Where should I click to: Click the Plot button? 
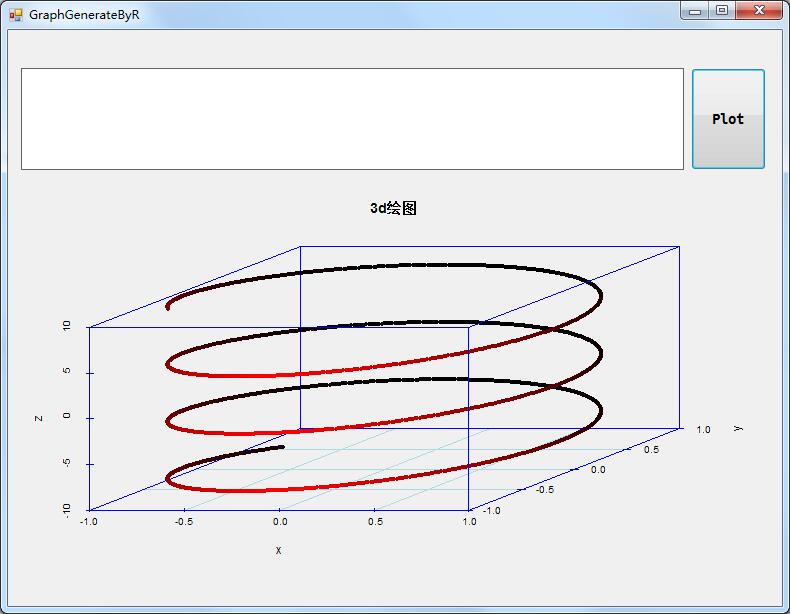point(728,119)
